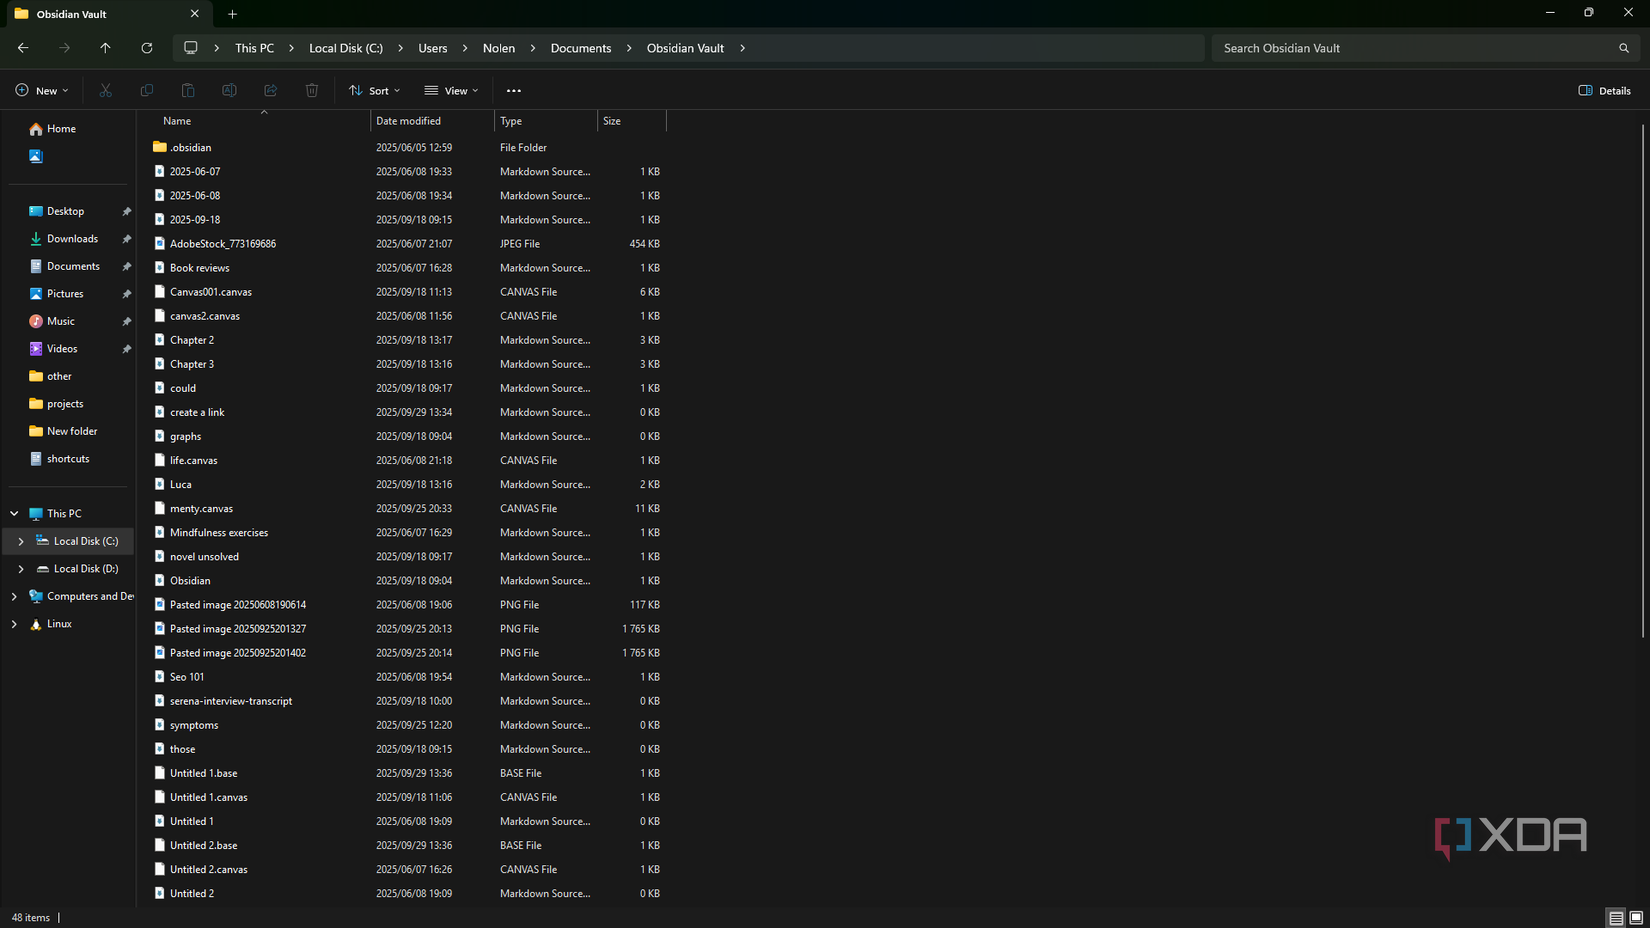This screenshot has height=928, width=1650.
Task: Open the View dropdown
Action: click(451, 90)
